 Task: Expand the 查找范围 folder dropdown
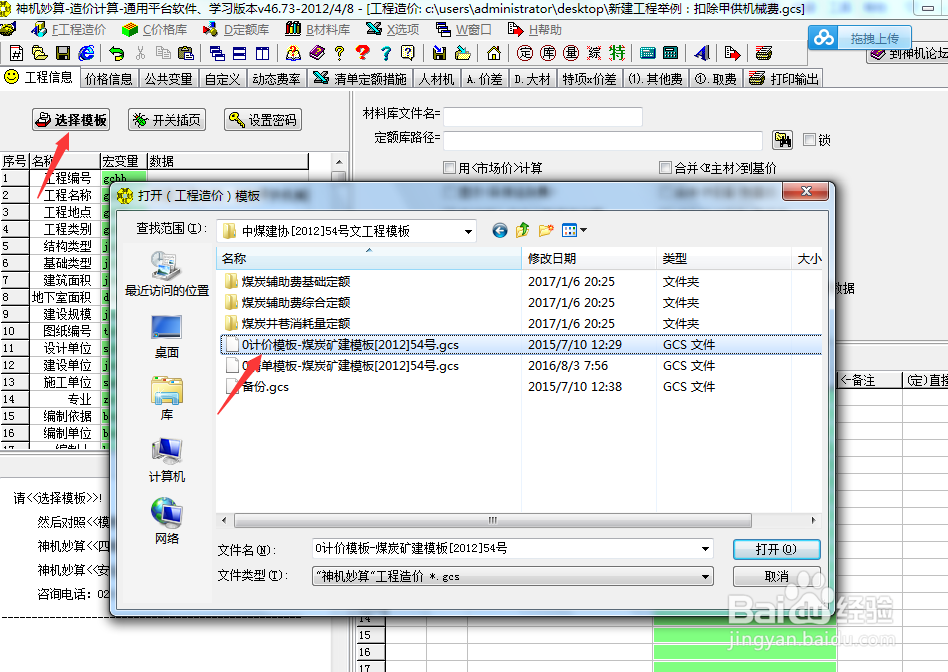468,232
